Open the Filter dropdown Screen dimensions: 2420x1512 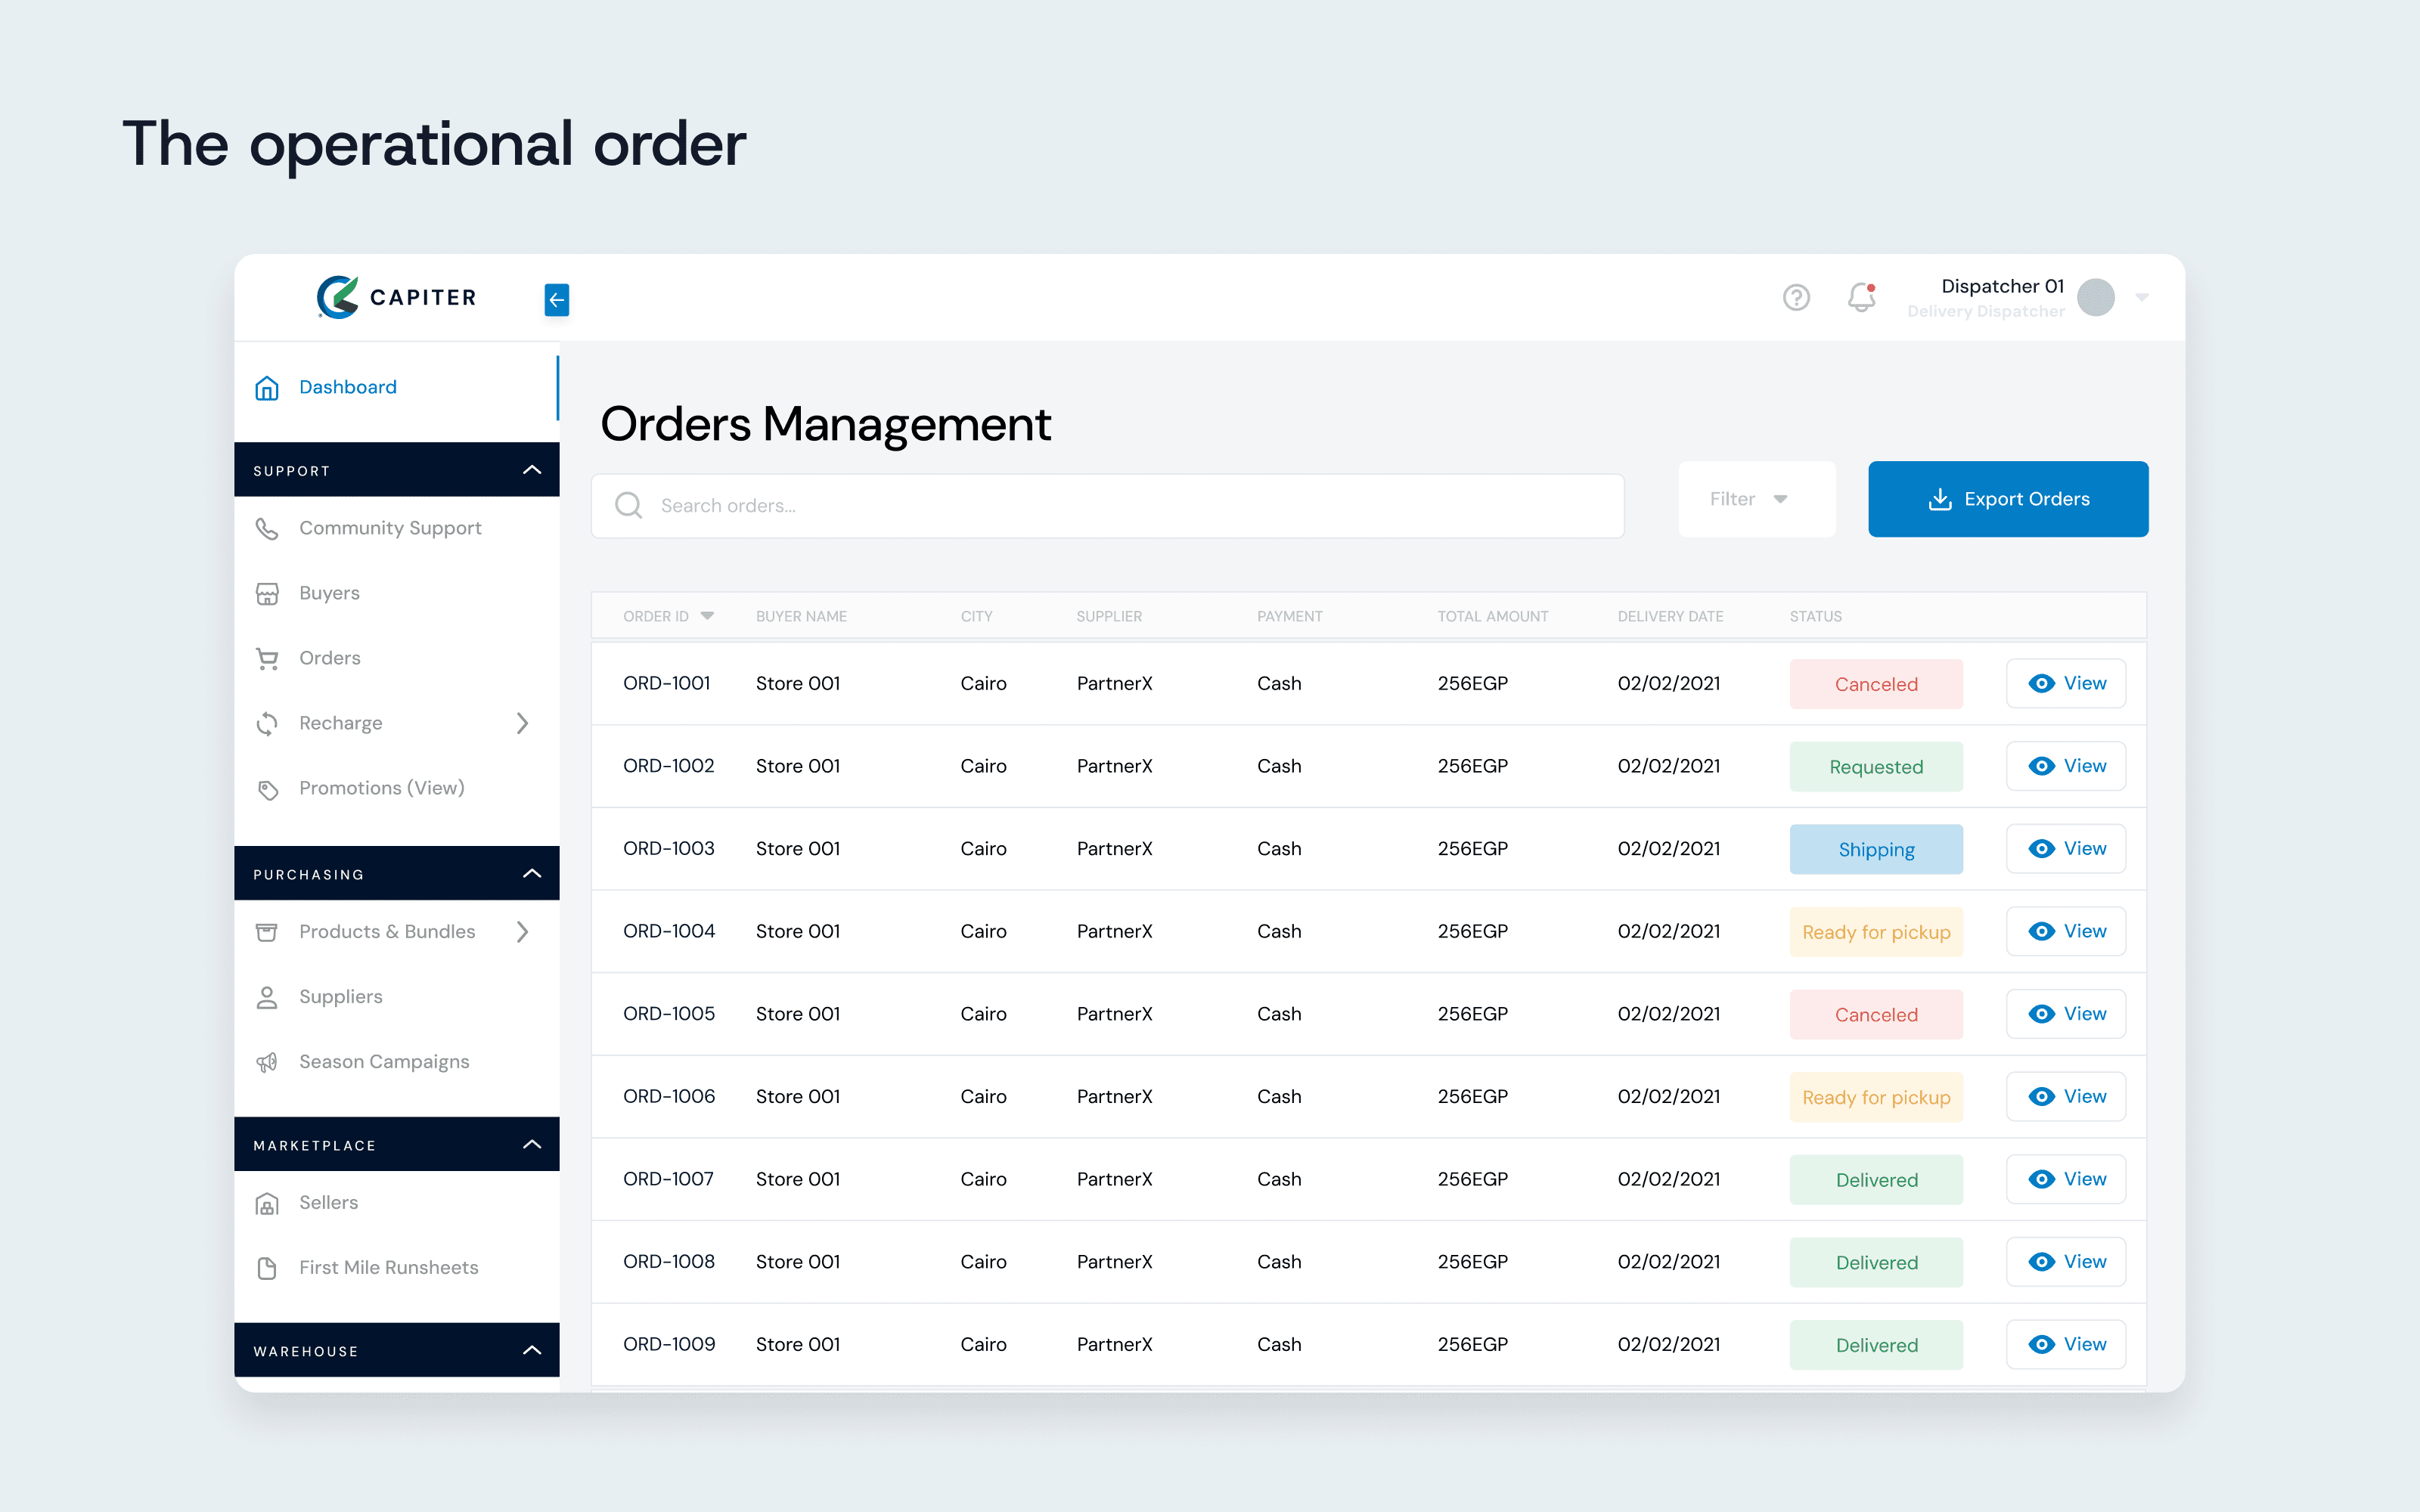coord(1756,499)
